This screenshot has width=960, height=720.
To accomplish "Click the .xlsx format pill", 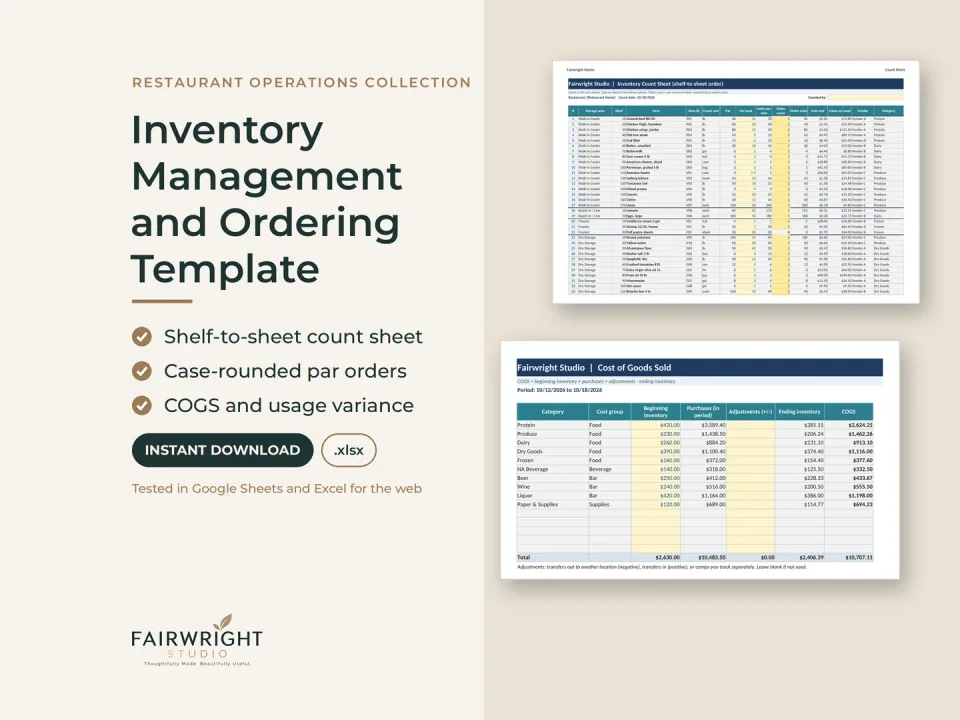I will 348,450.
